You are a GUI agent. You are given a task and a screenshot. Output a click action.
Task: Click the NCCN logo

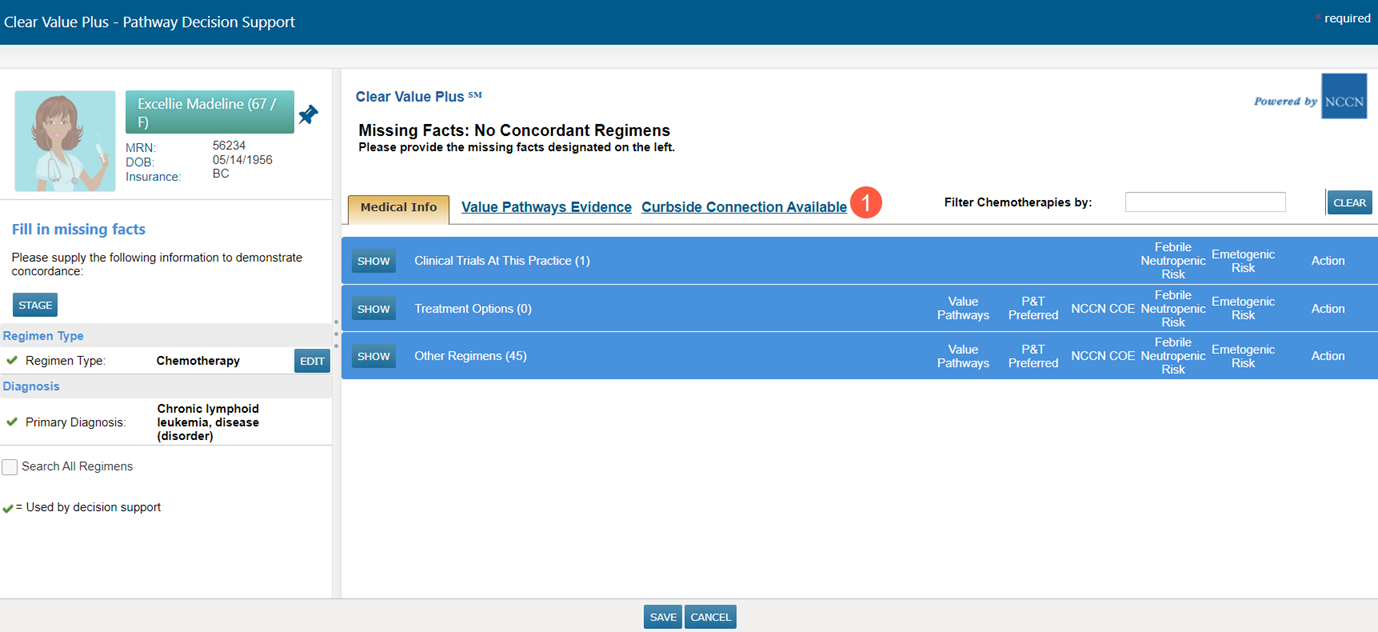coord(1343,97)
